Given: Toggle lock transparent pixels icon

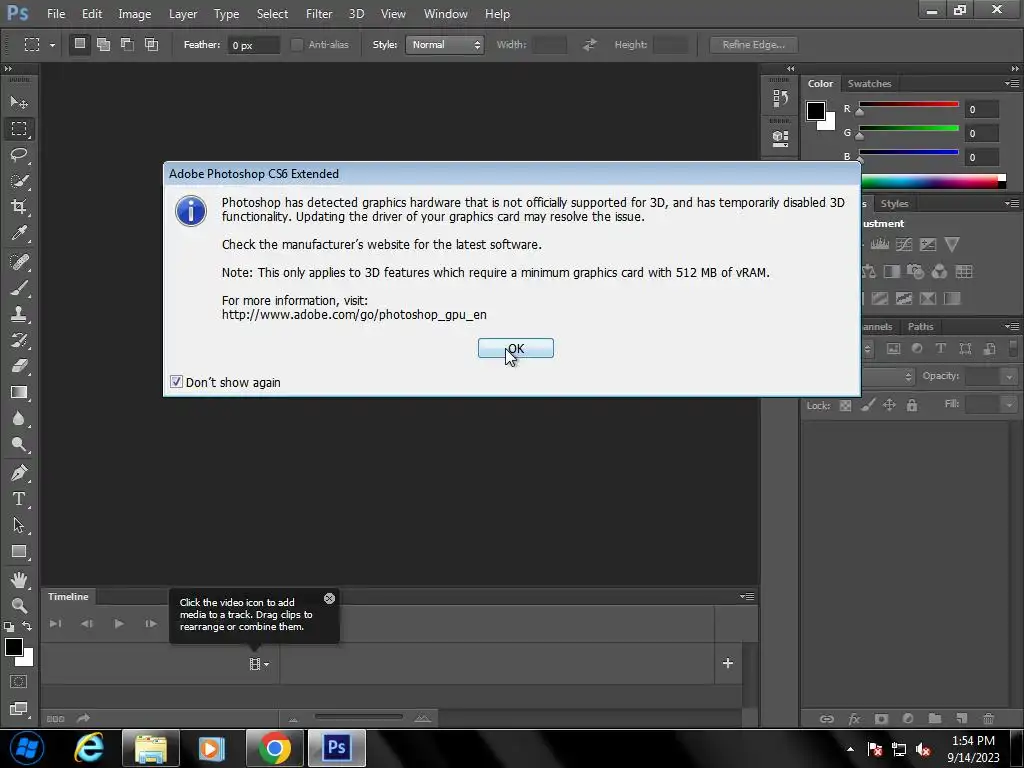Looking at the screenshot, I should coord(845,406).
